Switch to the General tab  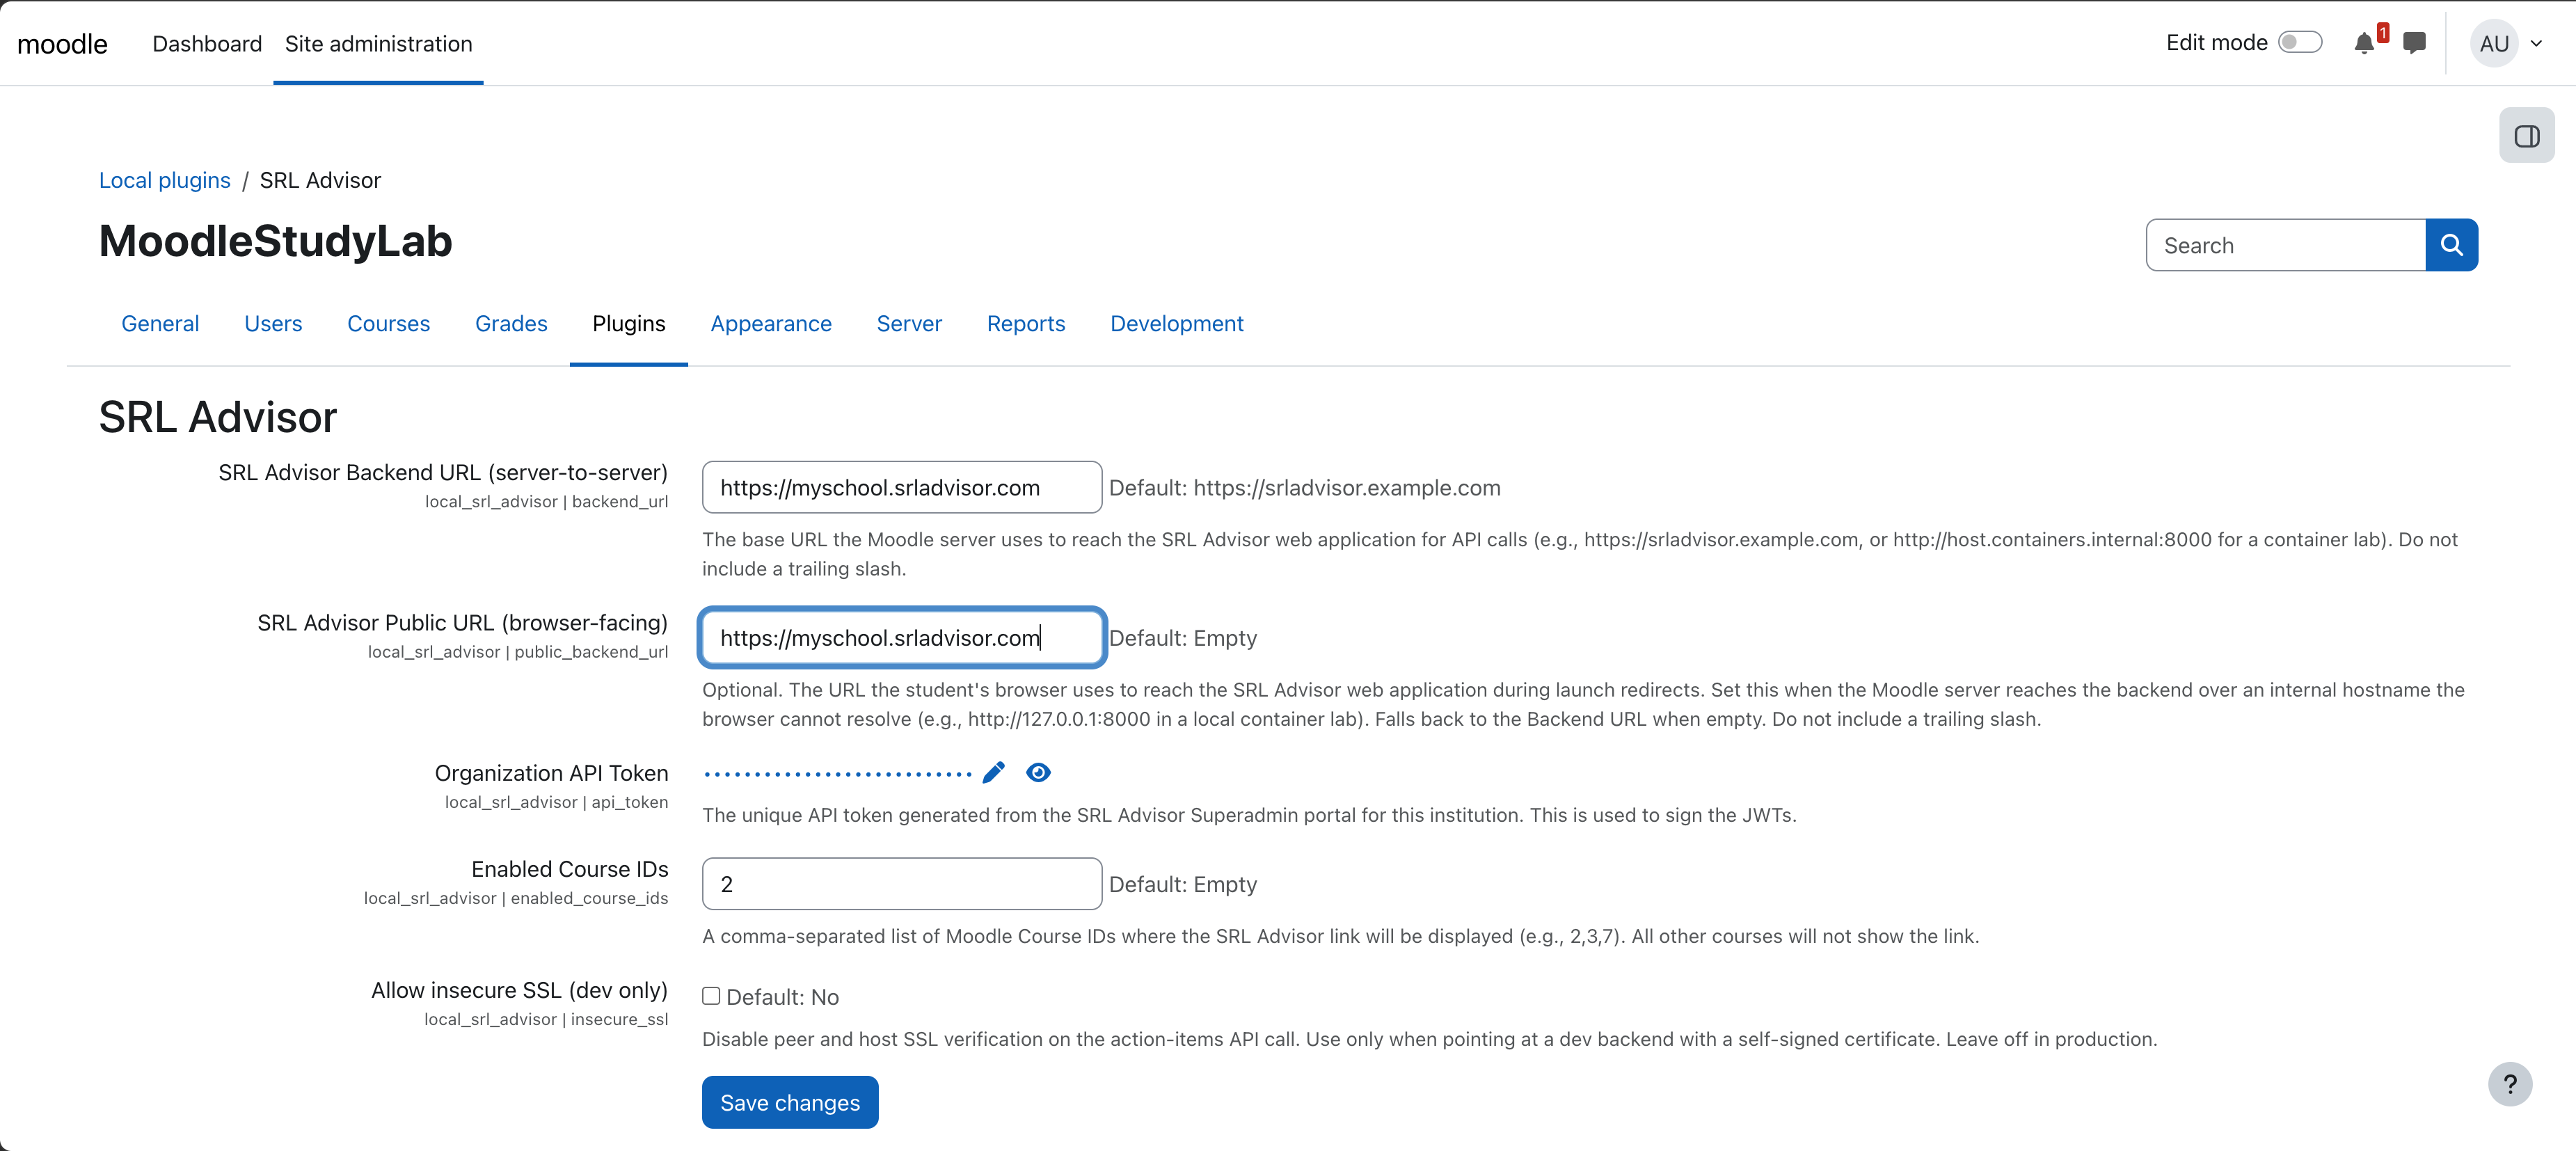click(160, 324)
